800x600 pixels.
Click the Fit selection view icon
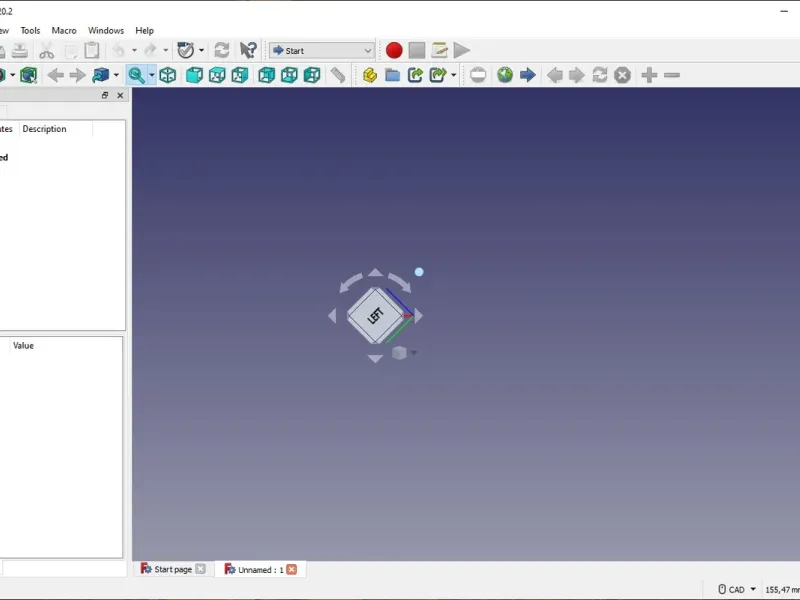pyautogui.click(x=29, y=76)
